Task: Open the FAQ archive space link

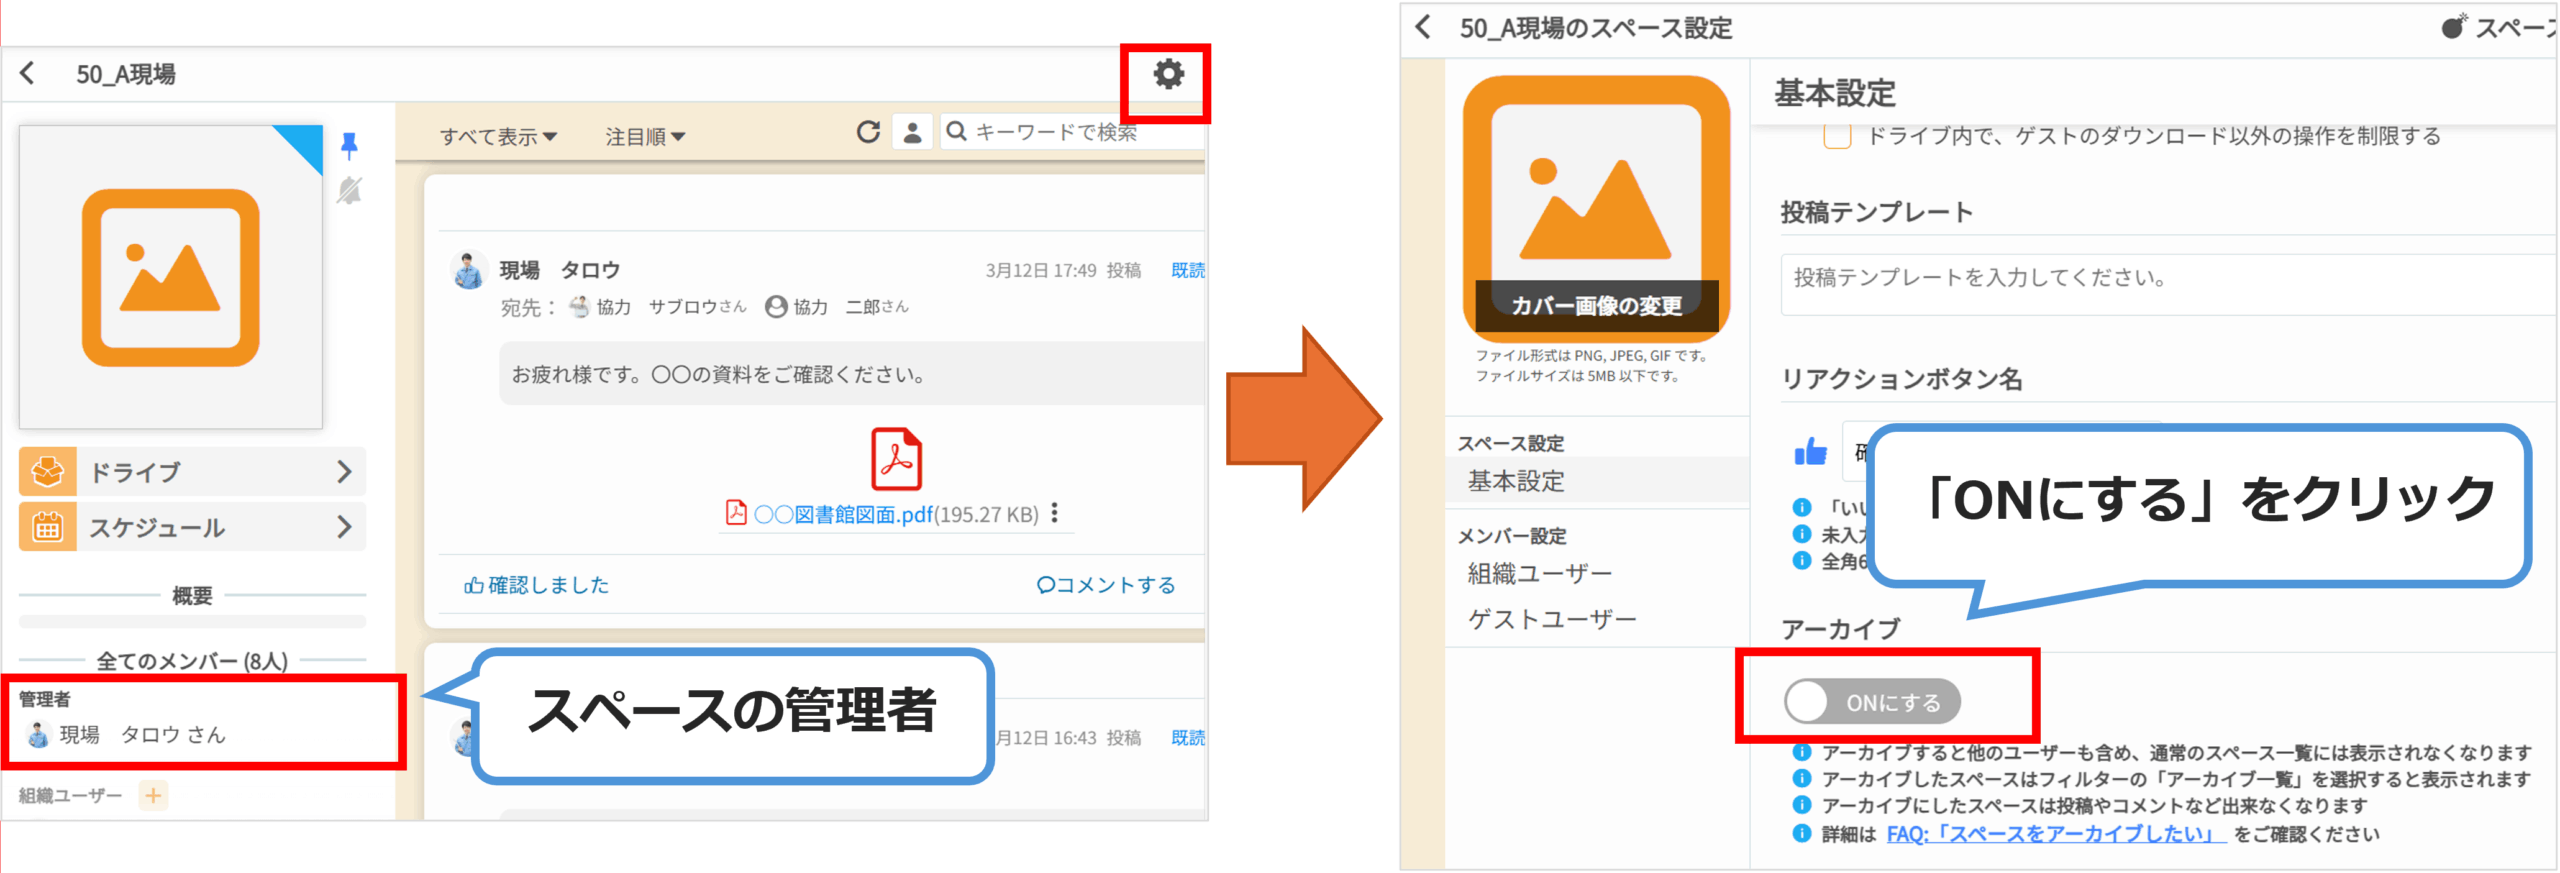Action: click(2055, 834)
